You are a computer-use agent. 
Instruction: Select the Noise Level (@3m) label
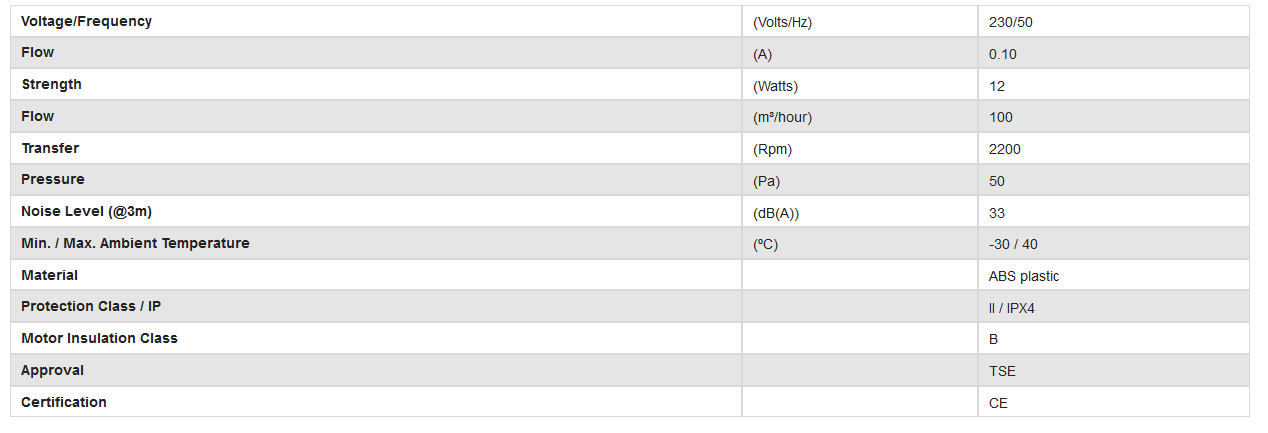pos(86,211)
